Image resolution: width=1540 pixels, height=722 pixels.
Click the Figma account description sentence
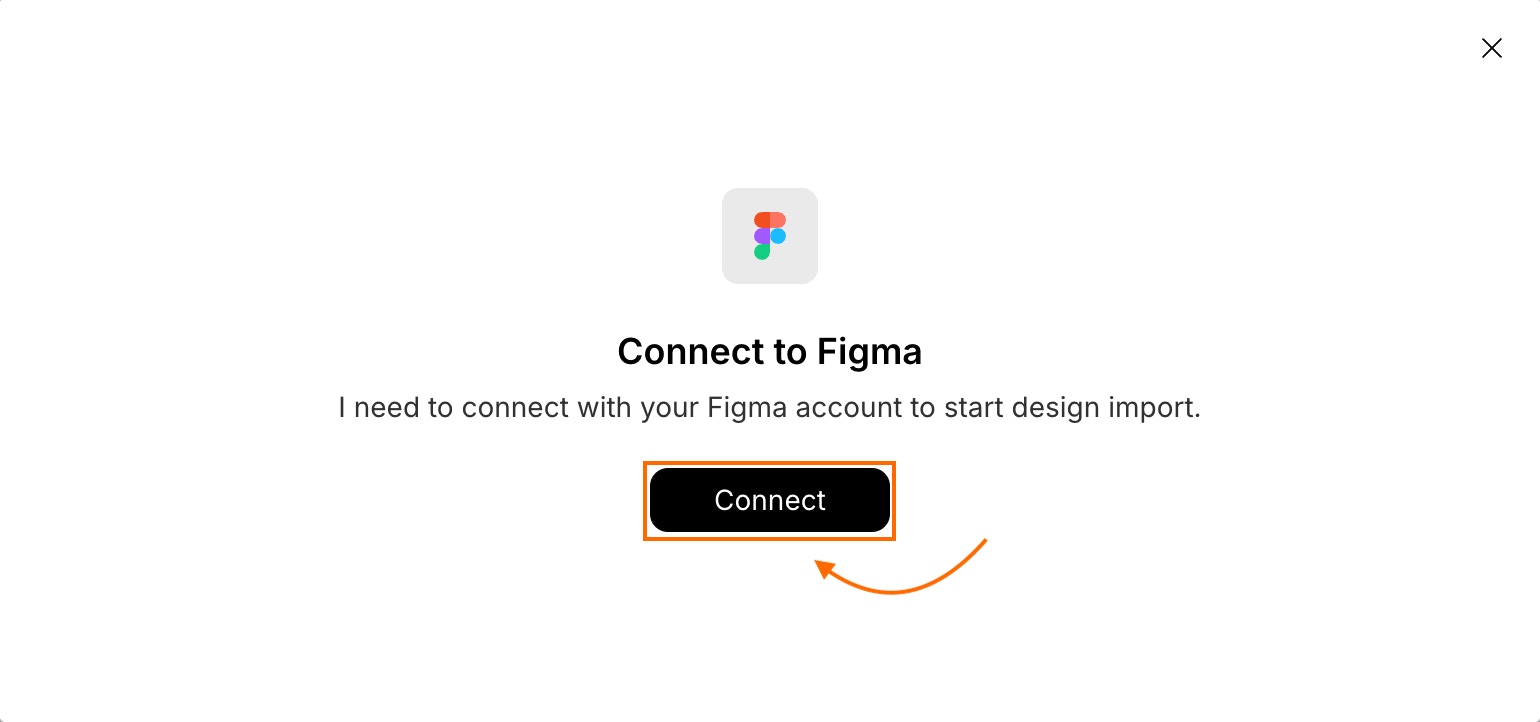coord(770,407)
